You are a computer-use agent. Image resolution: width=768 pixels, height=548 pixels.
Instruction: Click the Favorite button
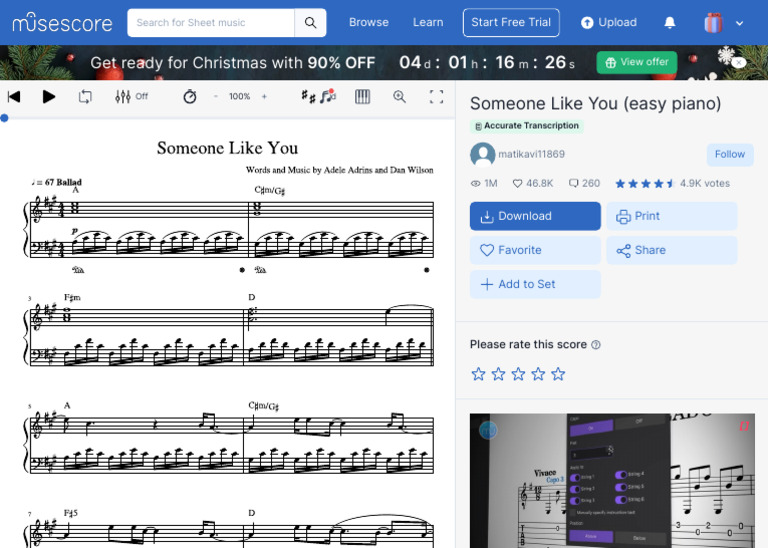tap(535, 250)
